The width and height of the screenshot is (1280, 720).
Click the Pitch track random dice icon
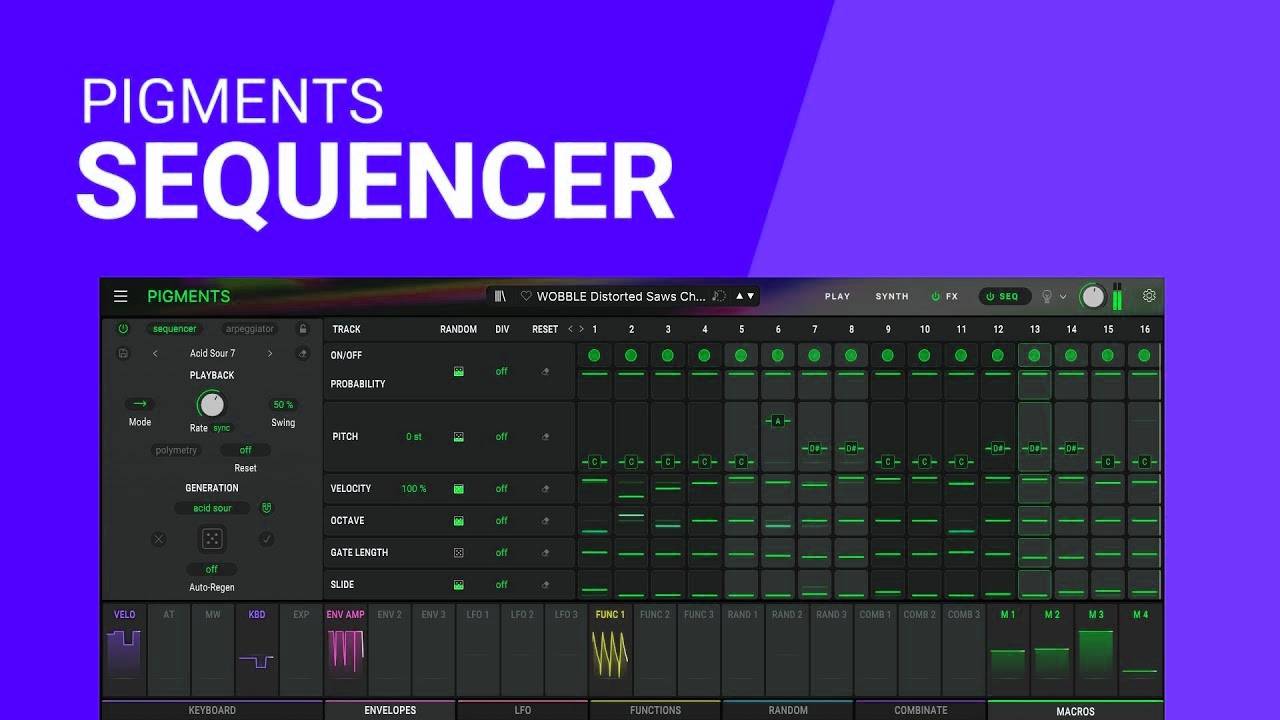click(x=458, y=437)
